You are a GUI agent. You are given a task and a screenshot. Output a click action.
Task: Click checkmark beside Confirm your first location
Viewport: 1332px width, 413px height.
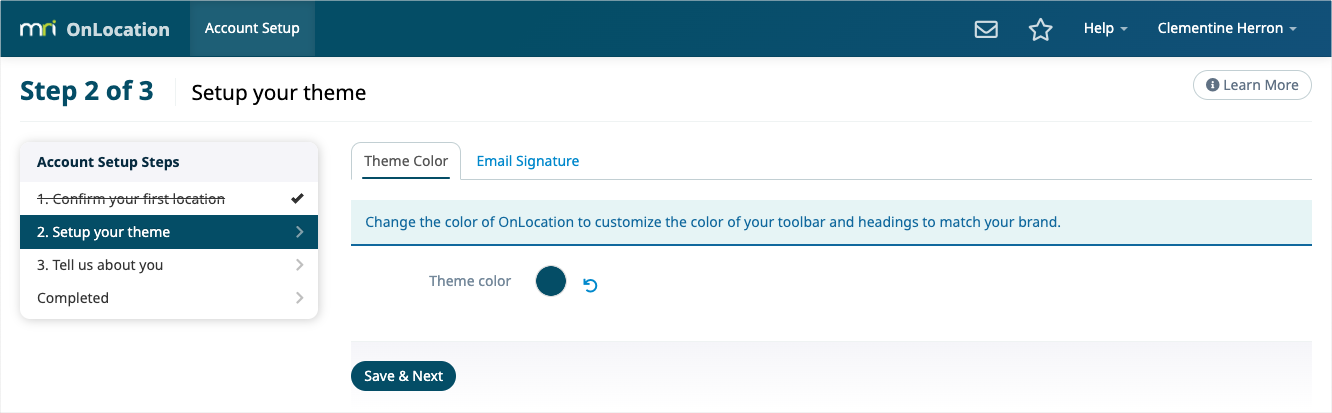tap(297, 198)
